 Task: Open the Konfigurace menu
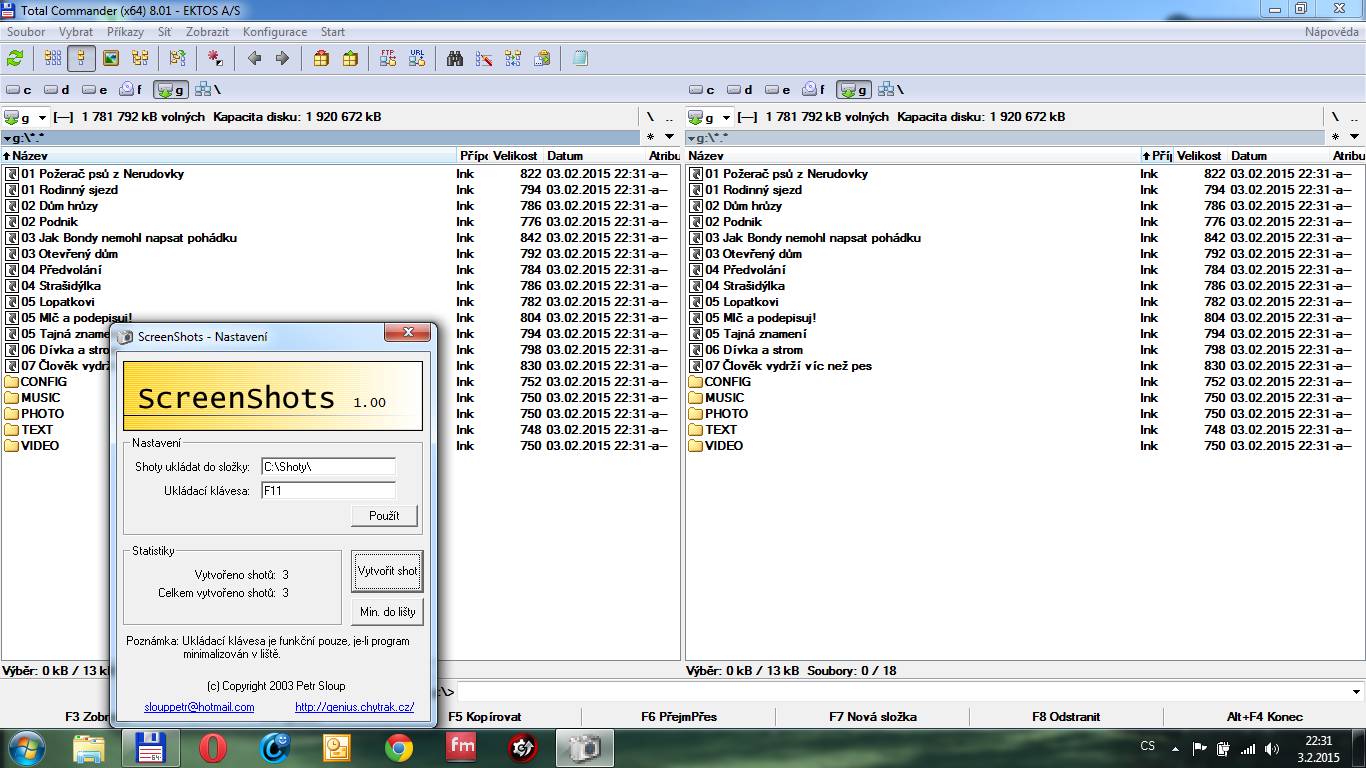275,32
